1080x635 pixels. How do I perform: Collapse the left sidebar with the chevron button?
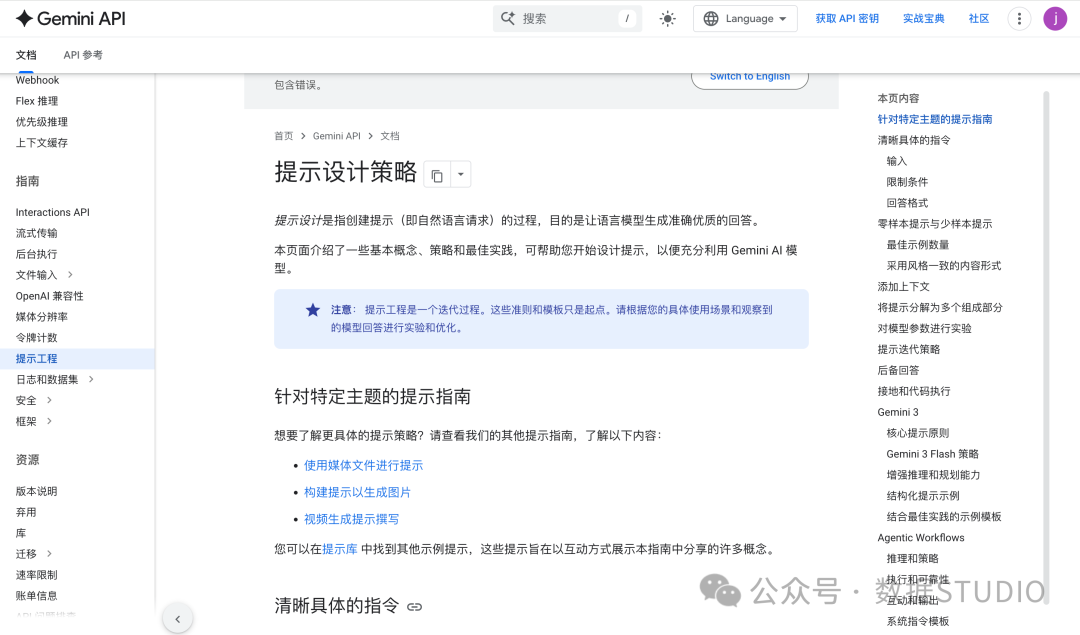pos(178,618)
